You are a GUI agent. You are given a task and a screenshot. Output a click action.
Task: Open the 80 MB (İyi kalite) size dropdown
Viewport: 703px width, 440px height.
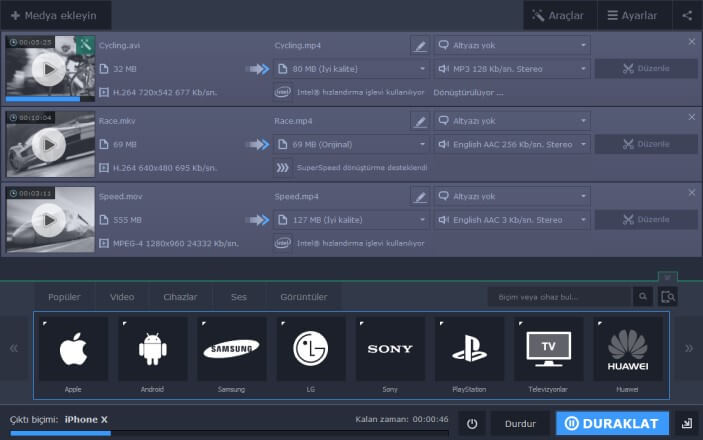point(351,69)
